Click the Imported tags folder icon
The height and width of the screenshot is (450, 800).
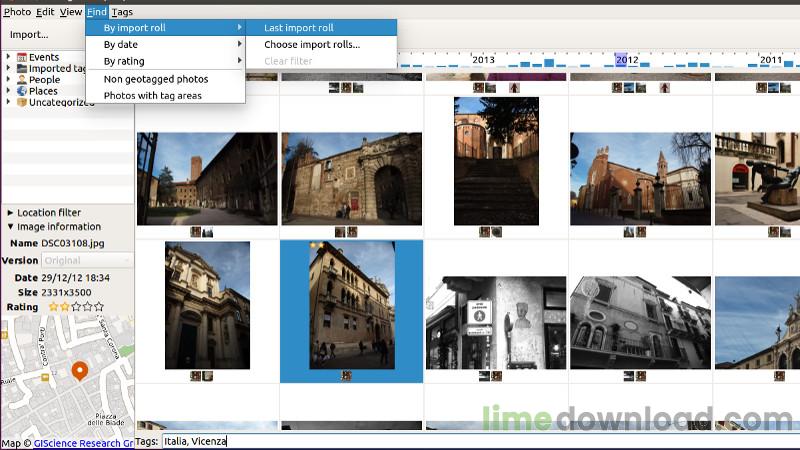[x=21, y=69]
